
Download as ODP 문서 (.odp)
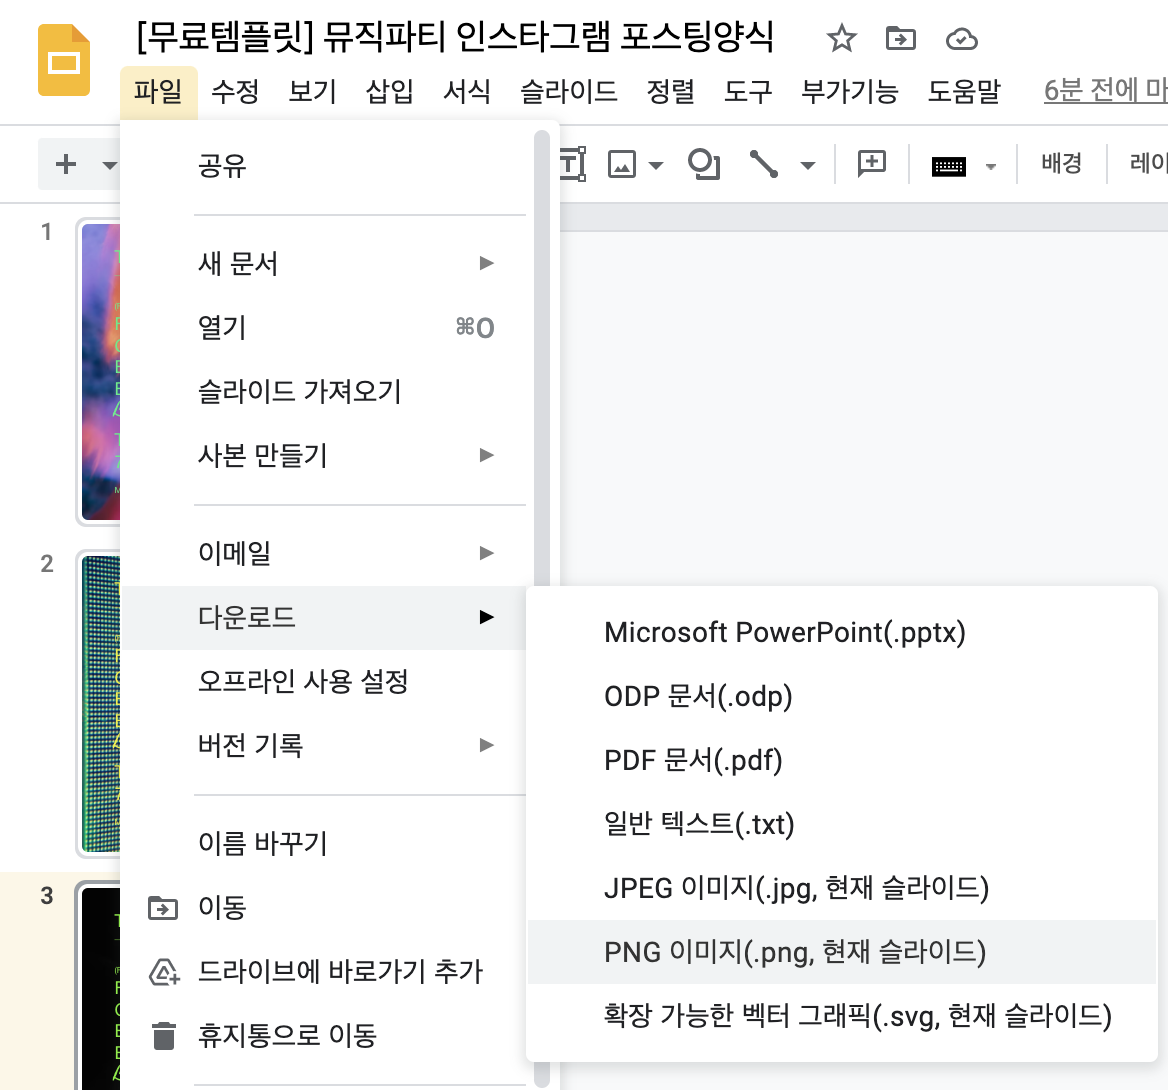pyautogui.click(x=842, y=697)
